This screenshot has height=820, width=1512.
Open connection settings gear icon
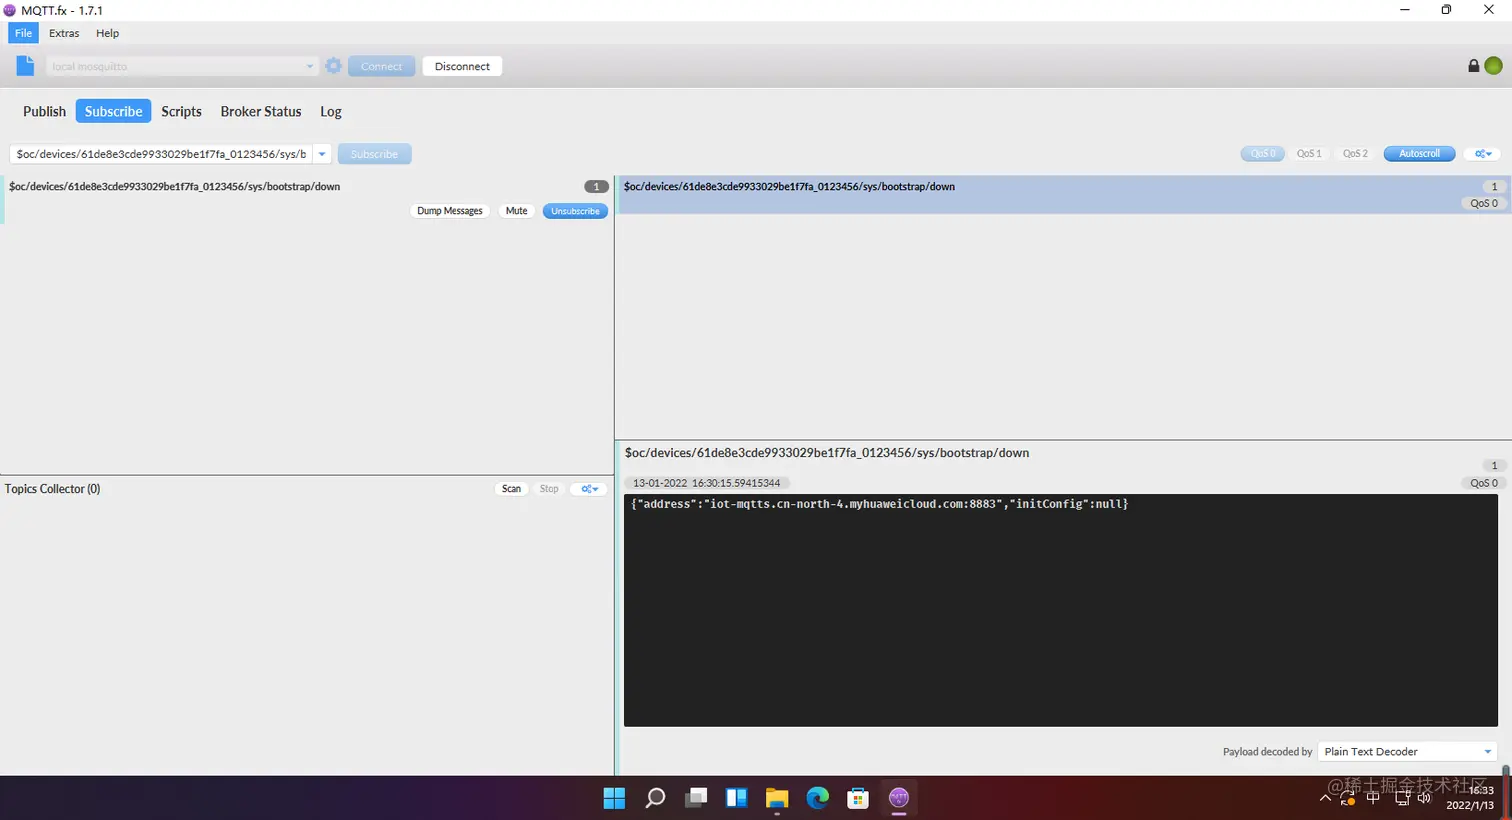pos(334,66)
